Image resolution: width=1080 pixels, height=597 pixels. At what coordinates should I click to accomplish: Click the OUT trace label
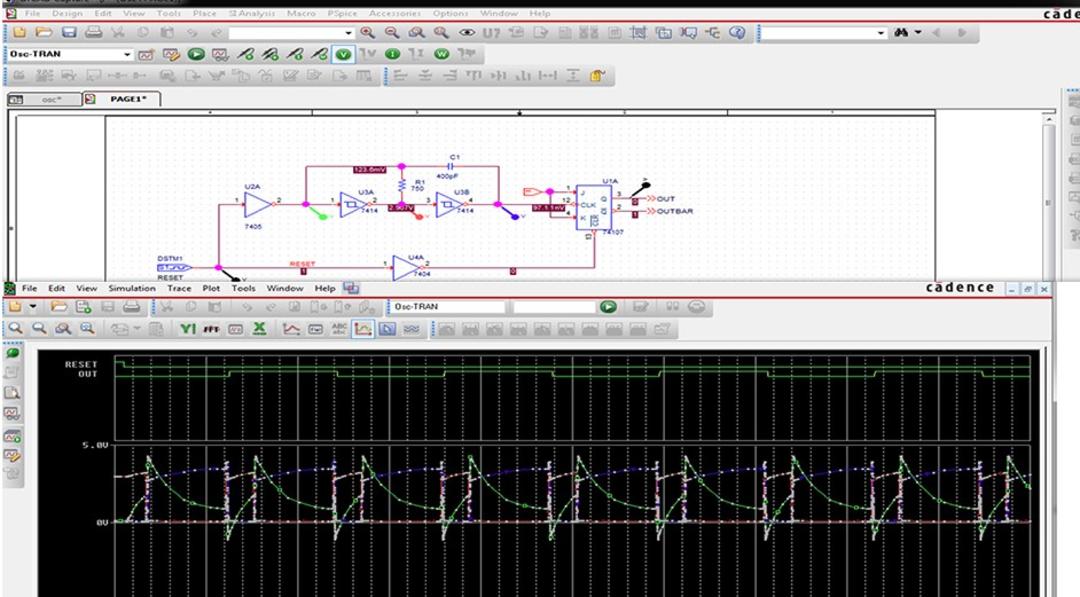[87, 374]
